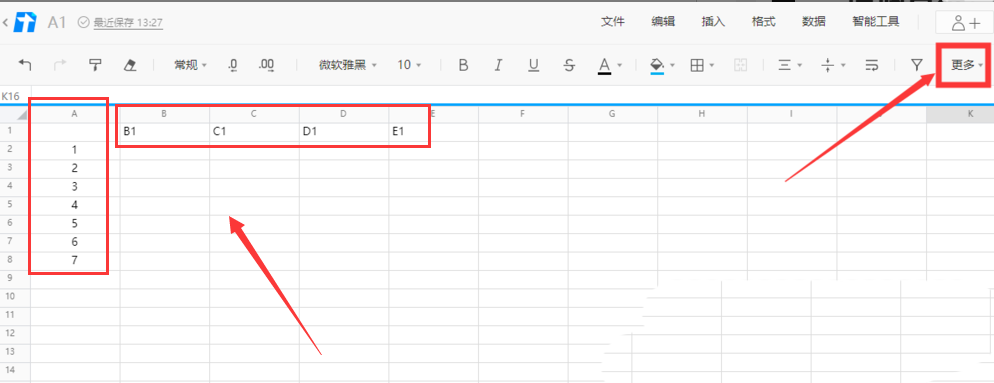
Task: Open the 常规 number format dropdown
Action: coord(191,65)
